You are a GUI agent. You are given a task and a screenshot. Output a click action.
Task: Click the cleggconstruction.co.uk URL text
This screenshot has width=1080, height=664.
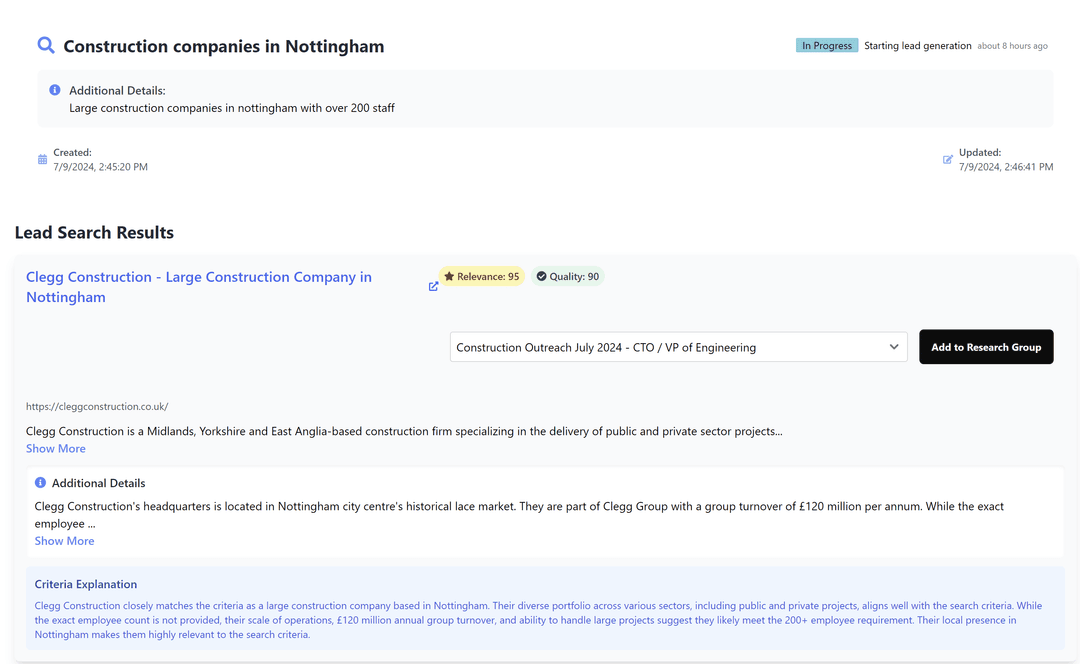pyautogui.click(x=97, y=407)
